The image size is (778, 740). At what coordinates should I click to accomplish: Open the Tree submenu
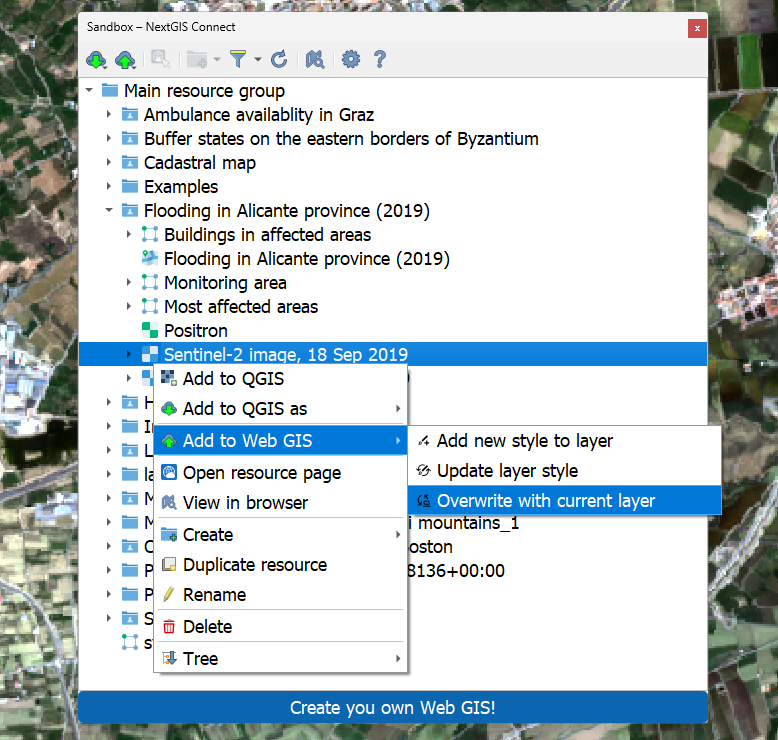pos(280,659)
